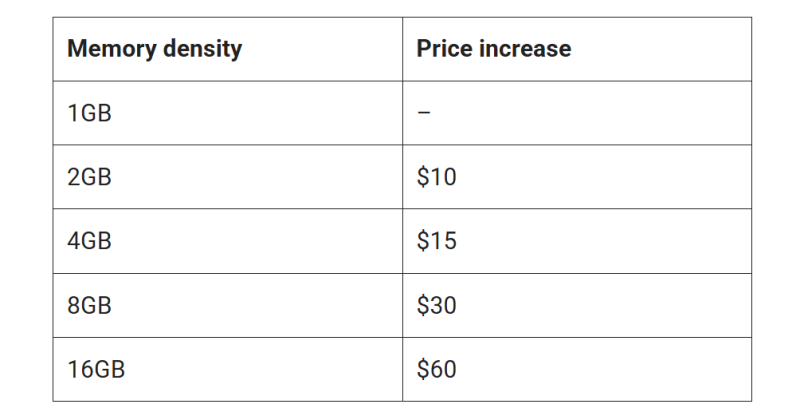Select the 1GB memory cell
Image resolution: width=800 pixels, height=416 pixels.
(x=89, y=113)
